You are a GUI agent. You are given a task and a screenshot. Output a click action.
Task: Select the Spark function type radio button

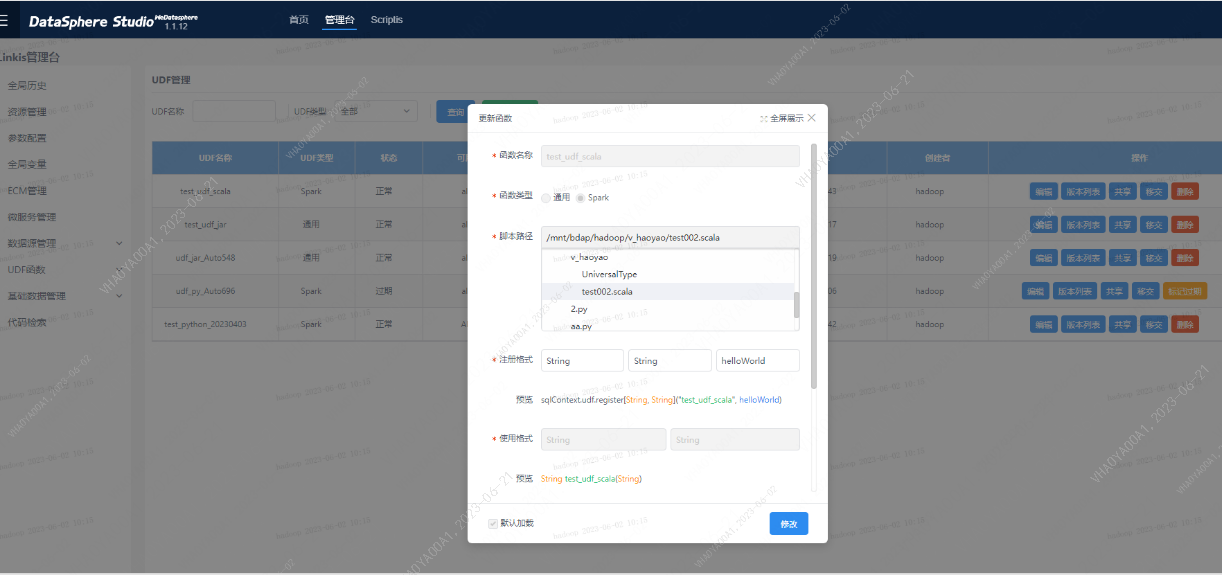pos(580,198)
